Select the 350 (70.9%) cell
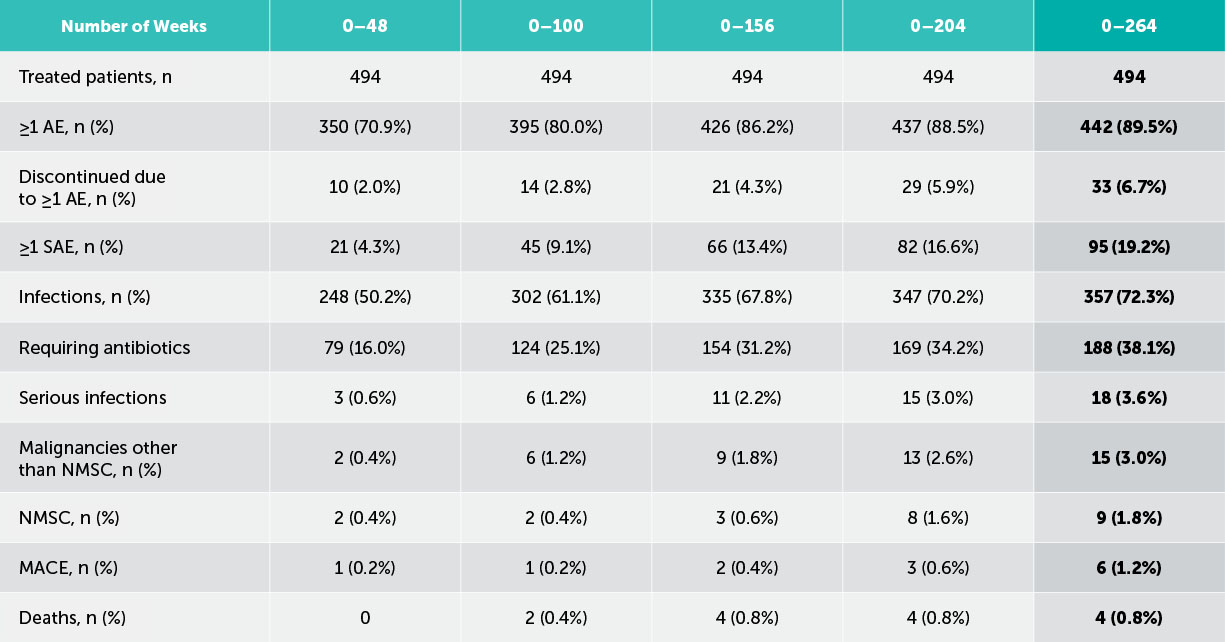The width and height of the screenshot is (1225, 642). pos(365,127)
